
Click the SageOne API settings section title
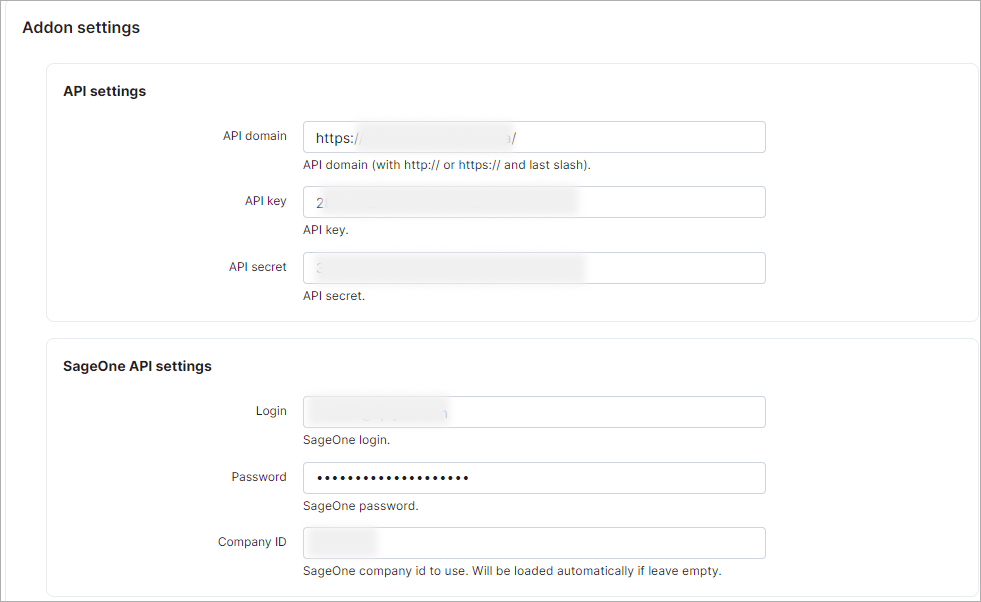[137, 366]
